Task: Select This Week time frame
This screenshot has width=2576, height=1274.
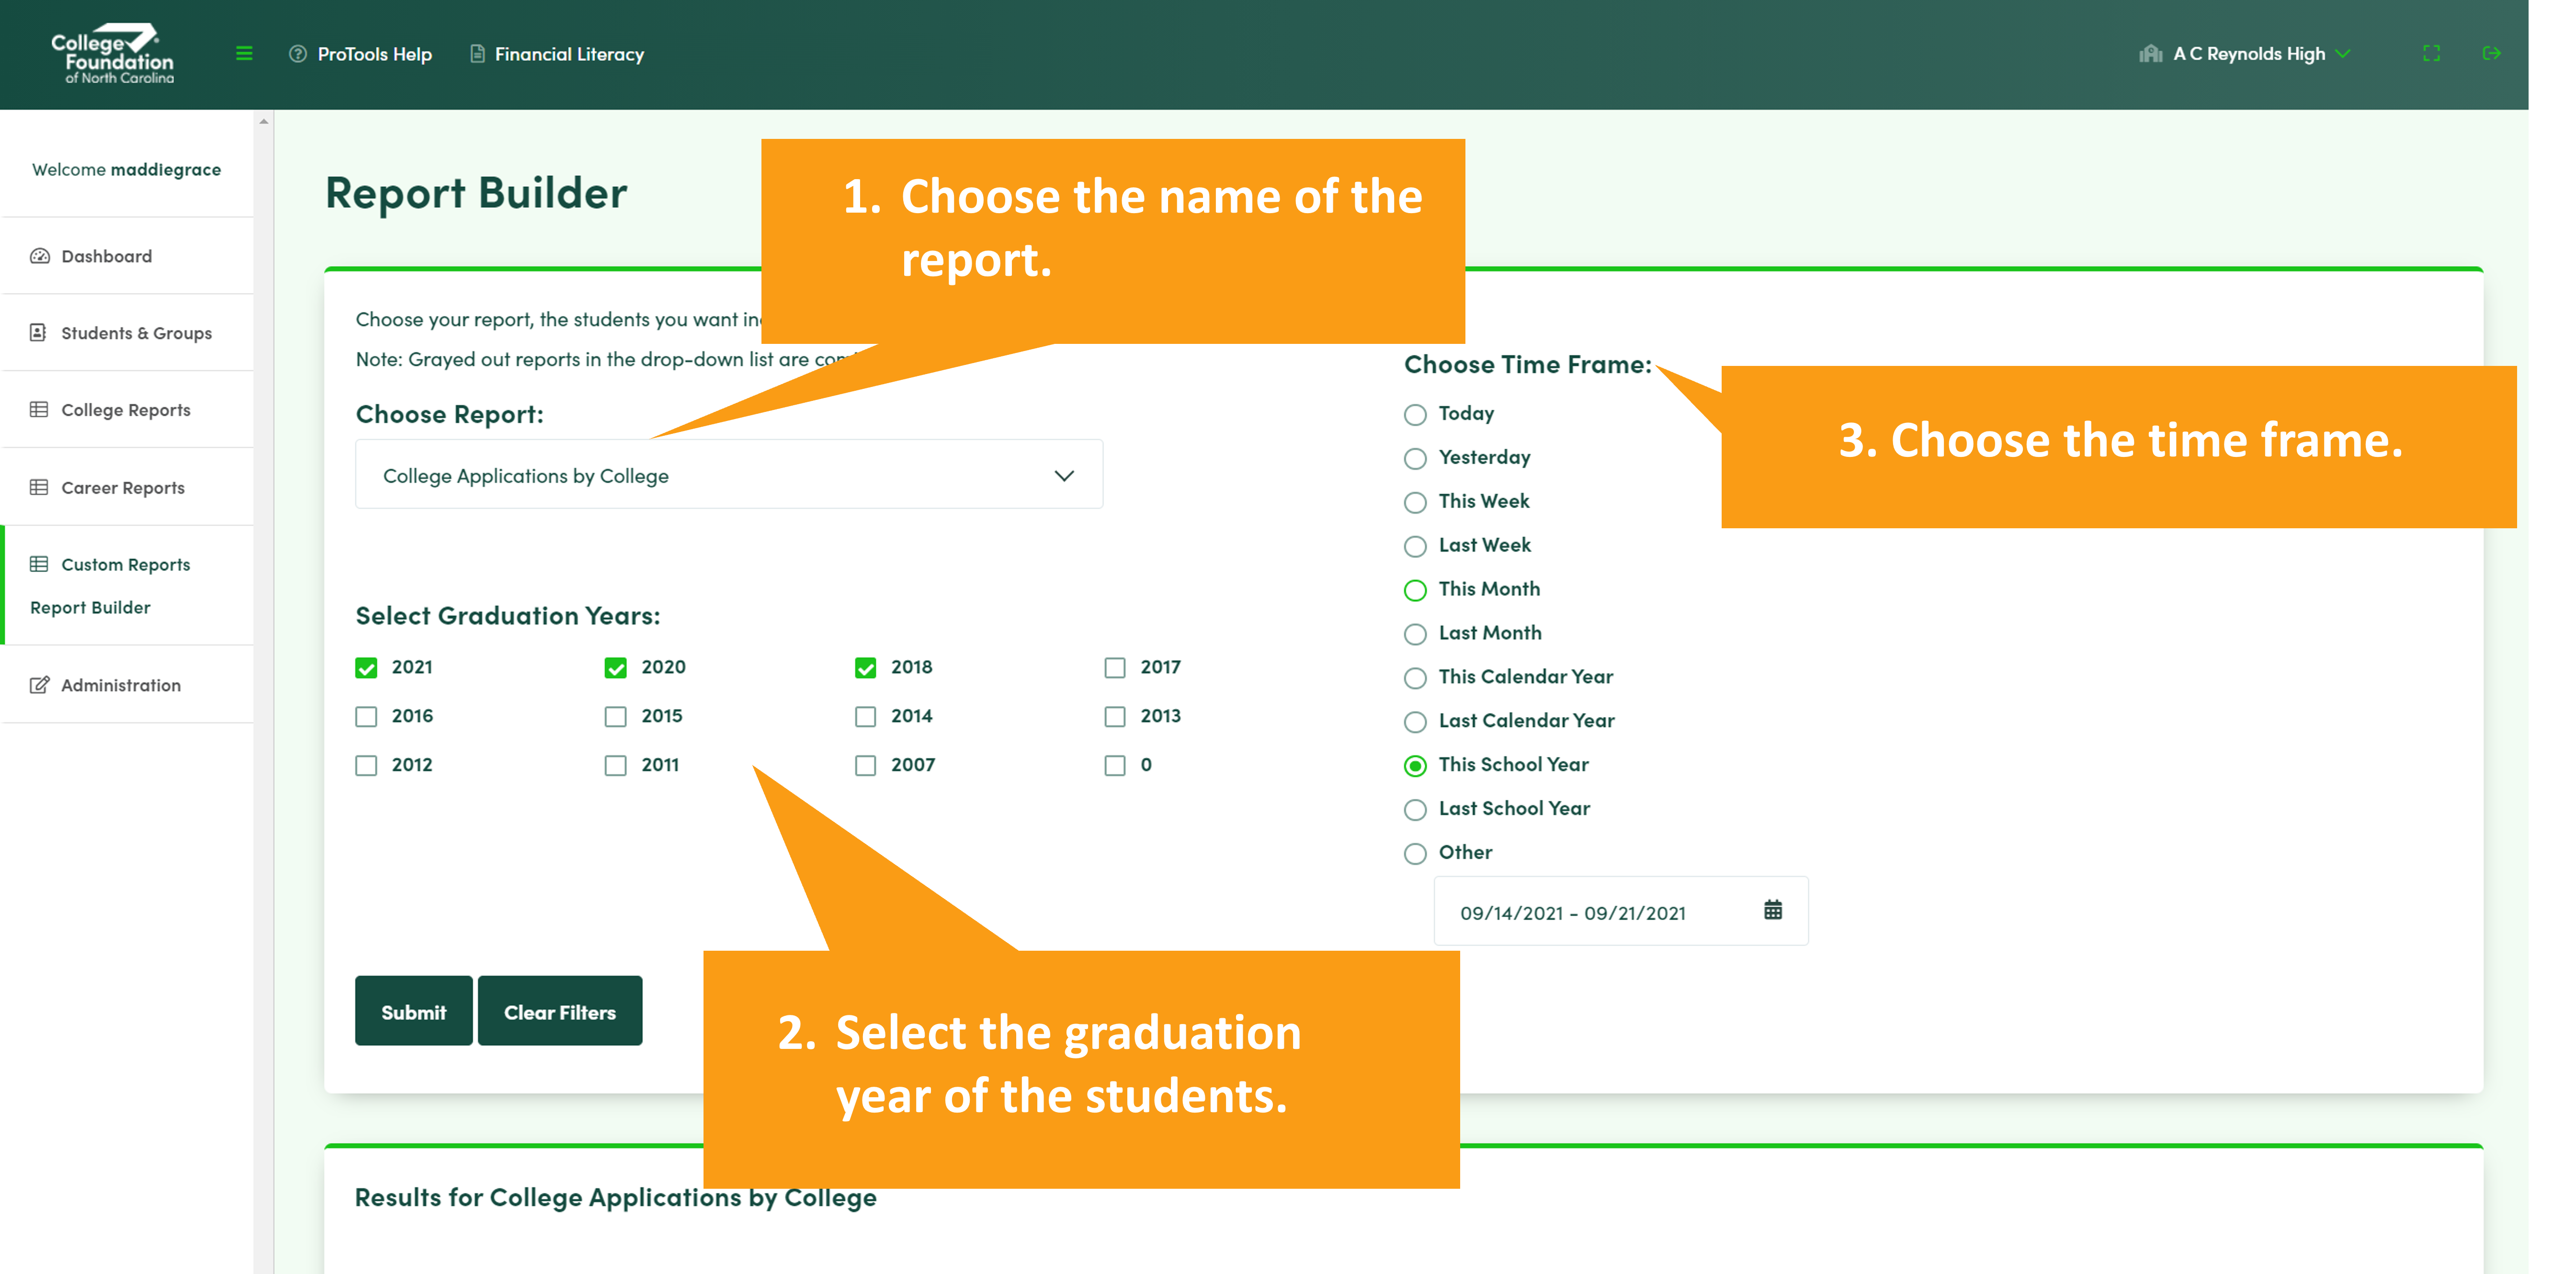Action: click(x=1415, y=503)
